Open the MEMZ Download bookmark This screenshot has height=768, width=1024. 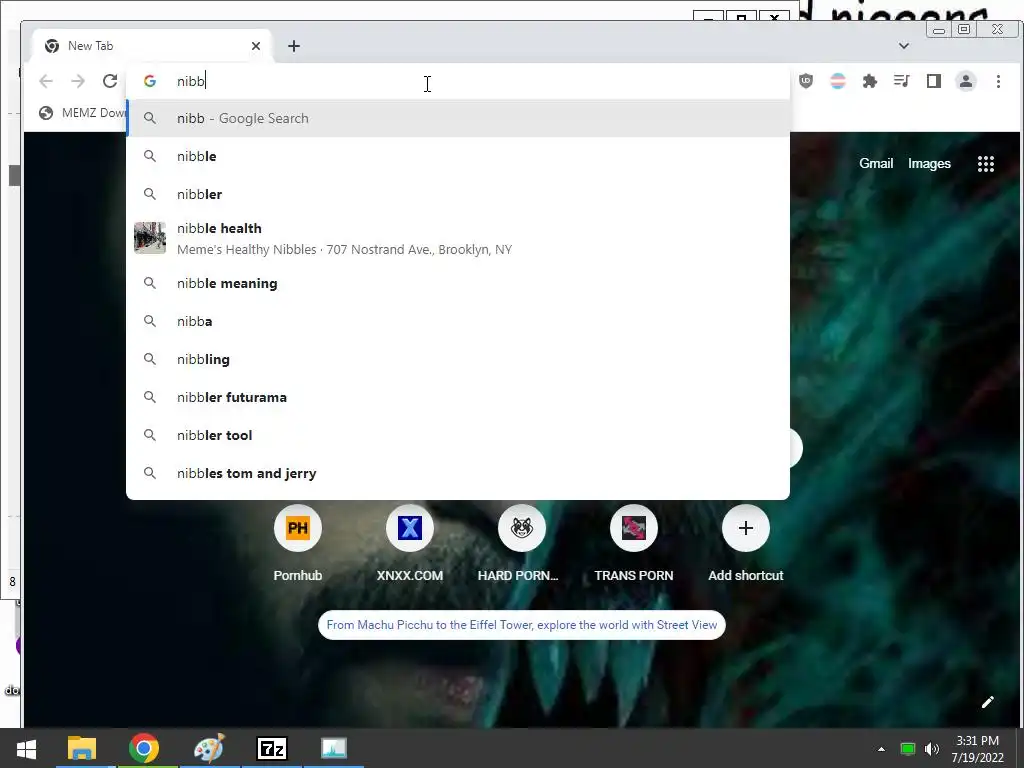point(82,113)
